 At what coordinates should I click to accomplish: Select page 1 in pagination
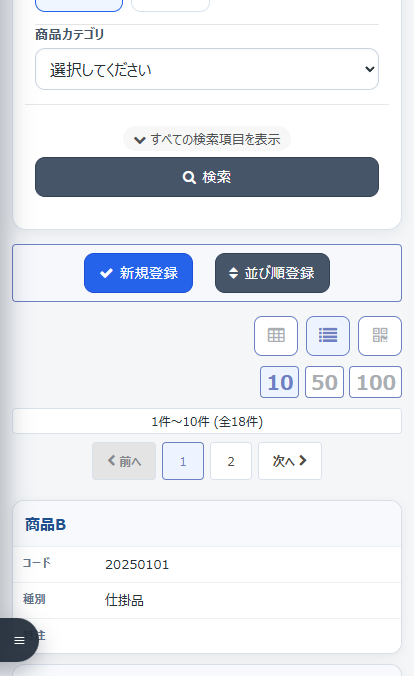pyautogui.click(x=183, y=461)
